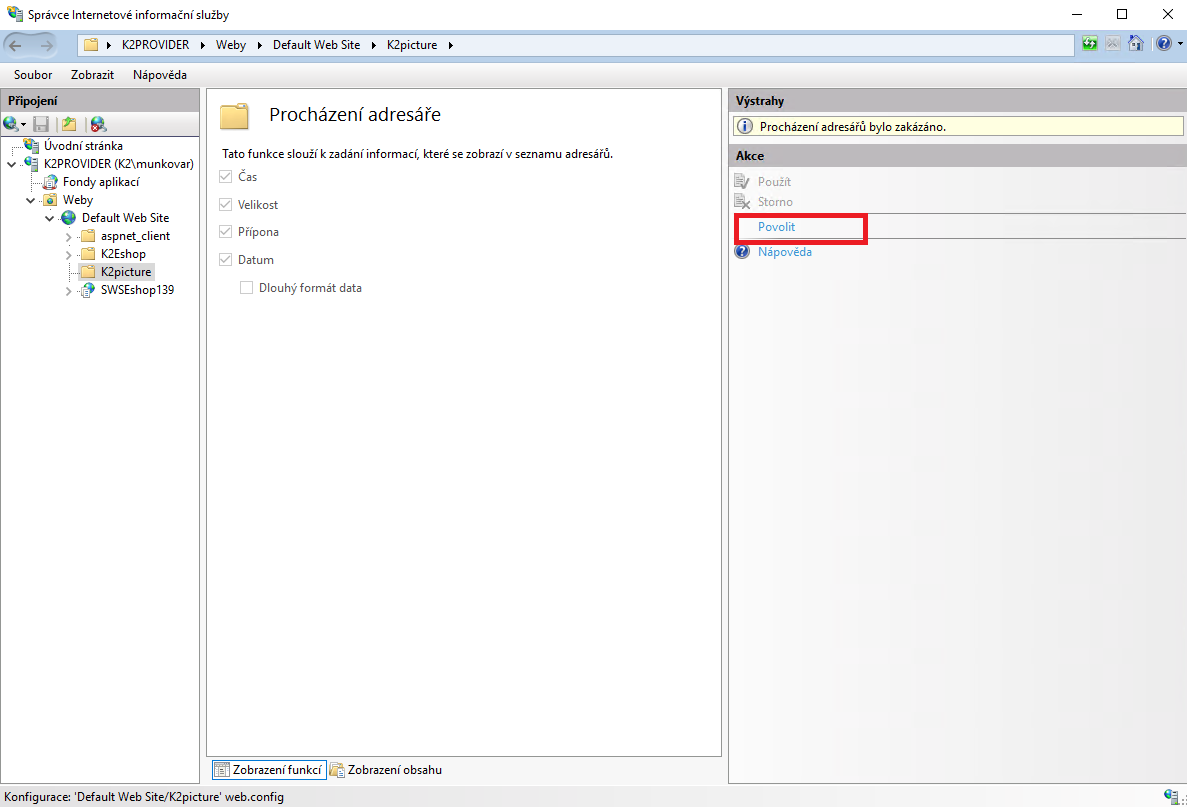Click the Použít apply icon
The width and height of the screenshot is (1187, 807).
(x=742, y=182)
